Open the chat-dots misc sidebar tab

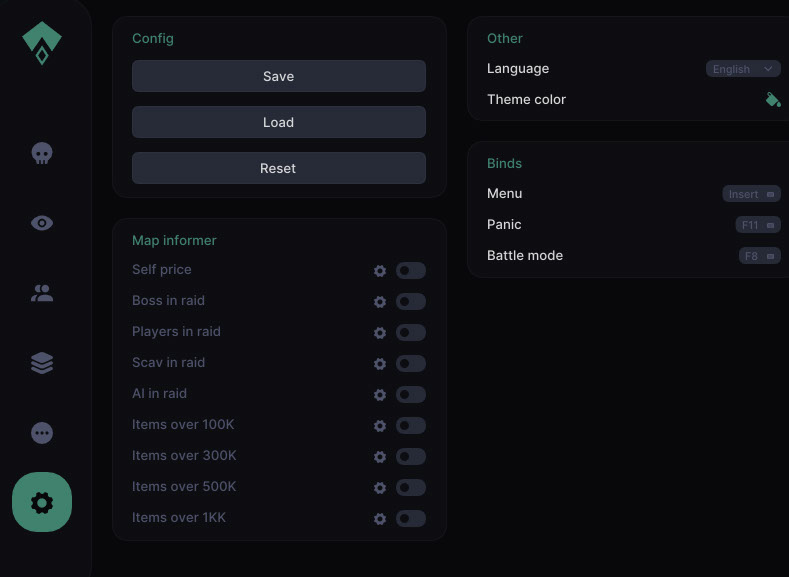coord(42,433)
